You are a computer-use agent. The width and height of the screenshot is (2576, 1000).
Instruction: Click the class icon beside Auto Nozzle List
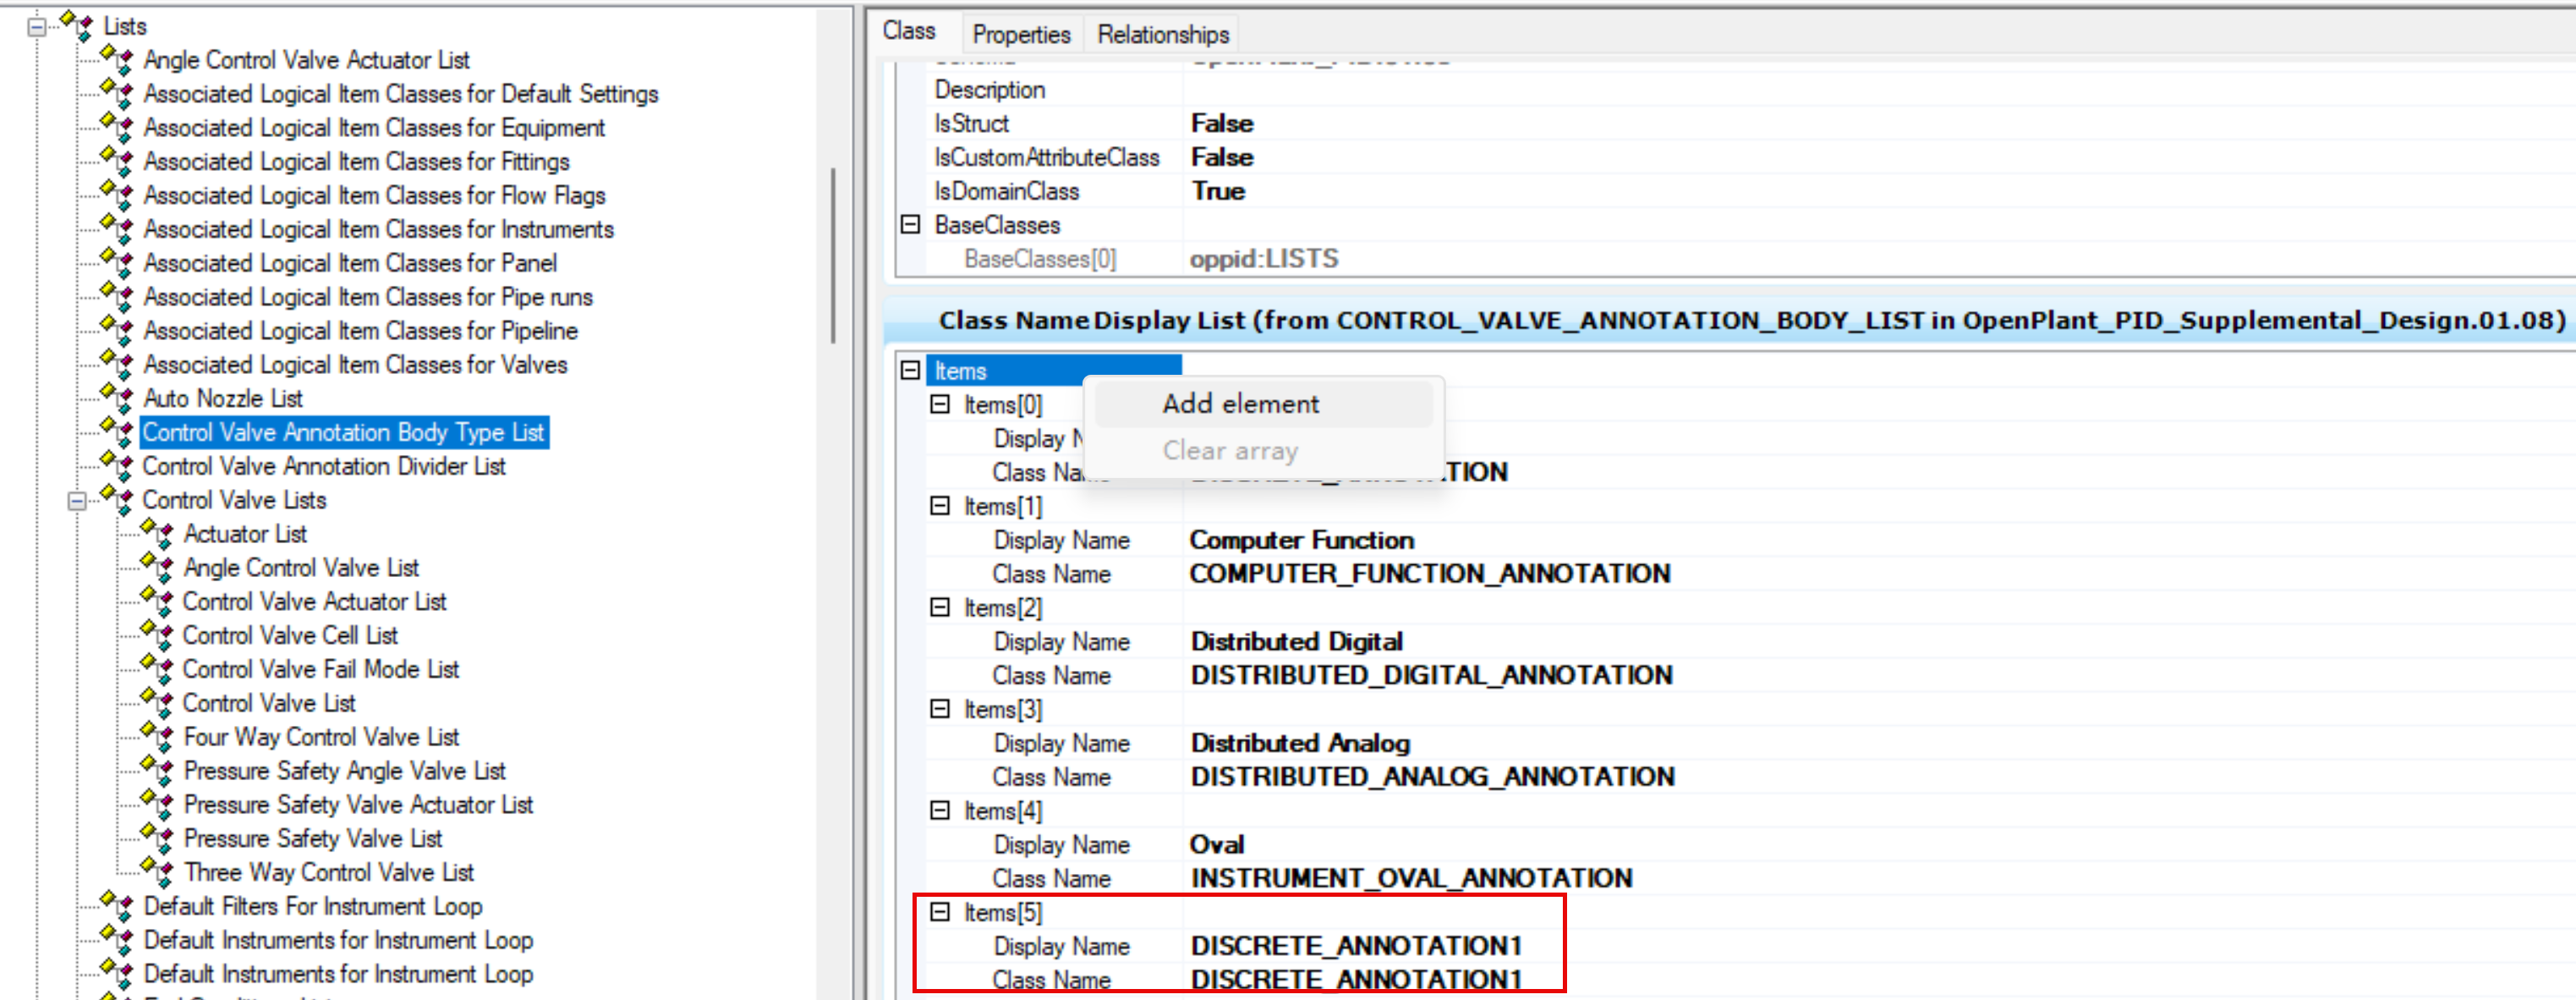(x=117, y=398)
